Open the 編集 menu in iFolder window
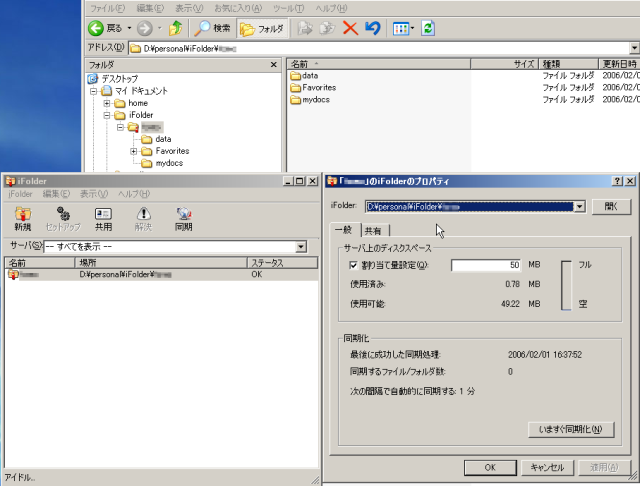 (x=57, y=193)
